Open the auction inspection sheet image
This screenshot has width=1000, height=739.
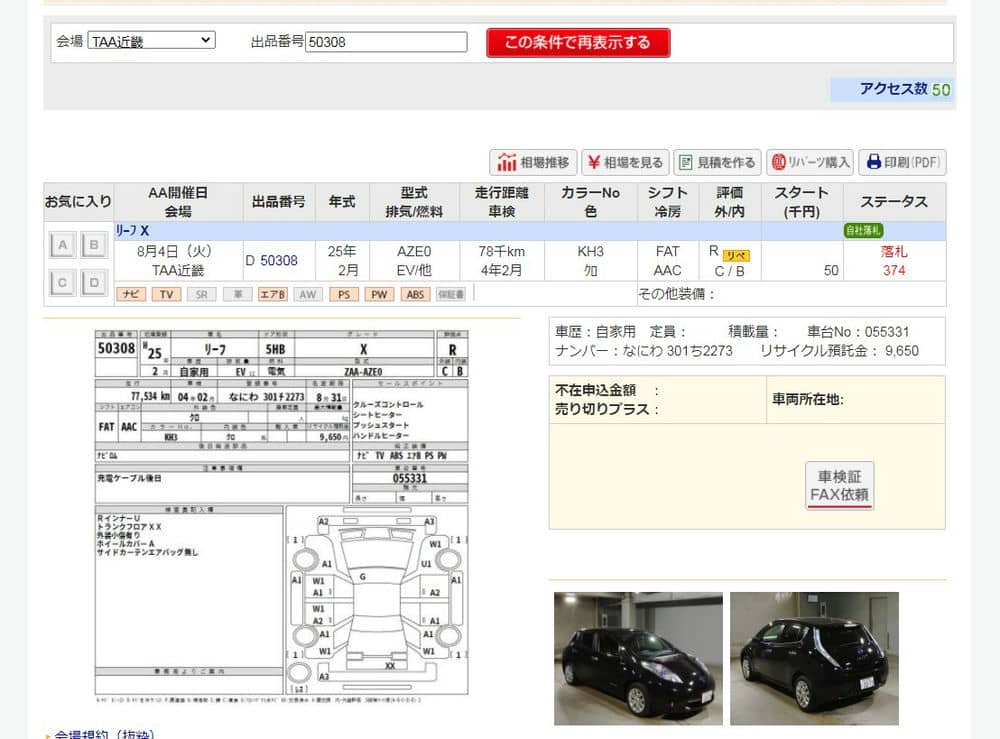pyautogui.click(x=281, y=512)
